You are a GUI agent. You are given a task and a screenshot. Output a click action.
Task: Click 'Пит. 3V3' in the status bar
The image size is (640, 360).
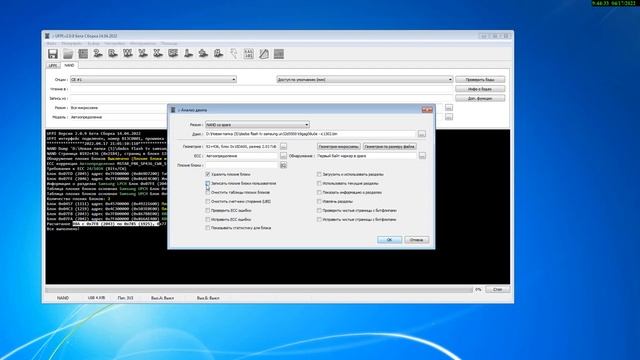(x=125, y=298)
